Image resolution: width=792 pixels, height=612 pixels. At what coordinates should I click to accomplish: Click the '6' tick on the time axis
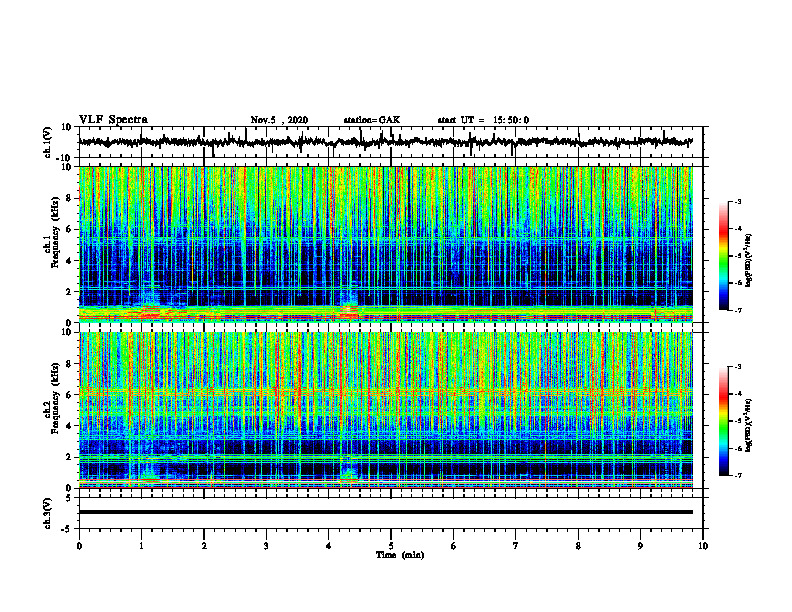point(454,546)
